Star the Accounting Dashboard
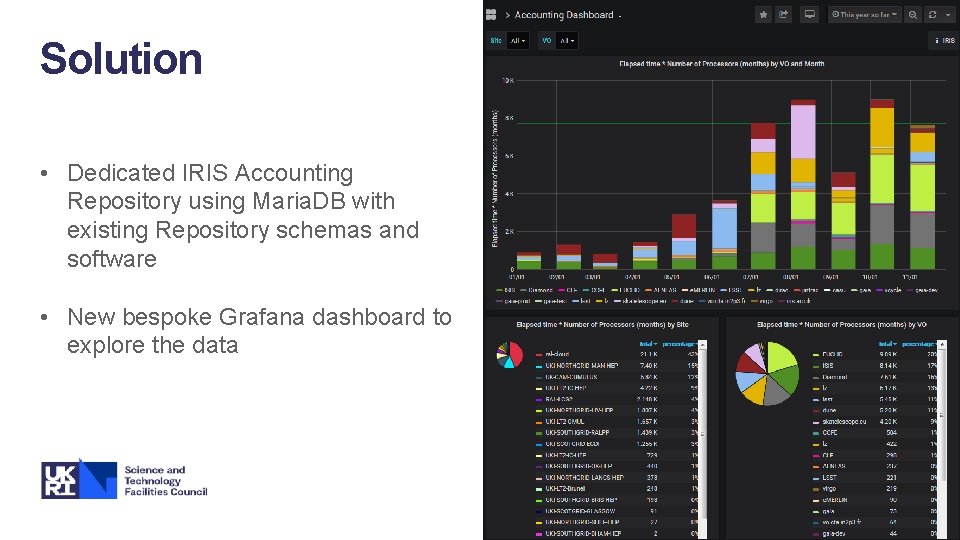The image size is (960, 540). (x=763, y=15)
